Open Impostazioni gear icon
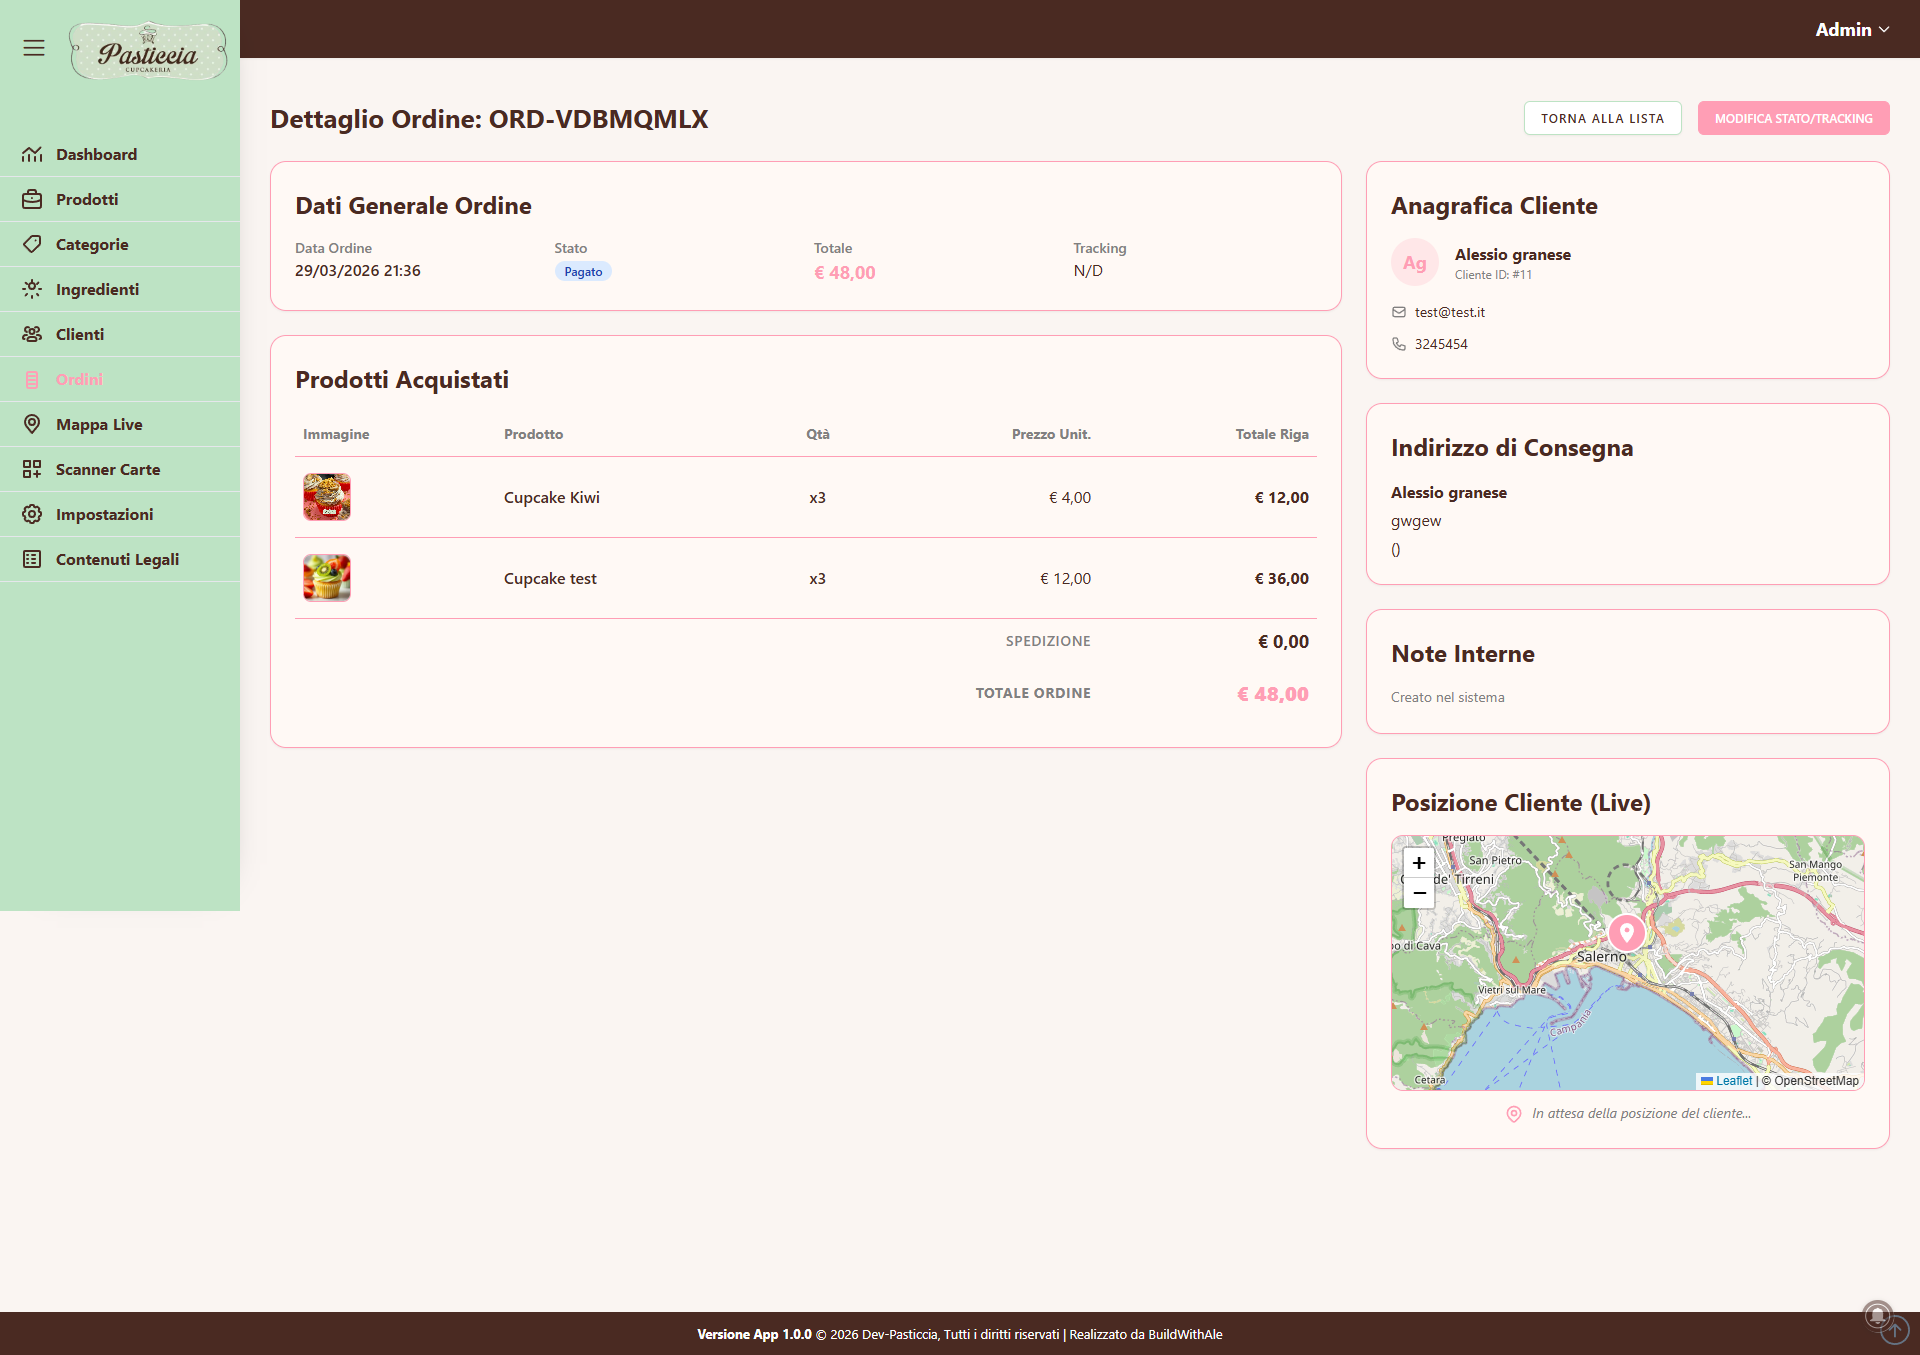 tap(32, 514)
